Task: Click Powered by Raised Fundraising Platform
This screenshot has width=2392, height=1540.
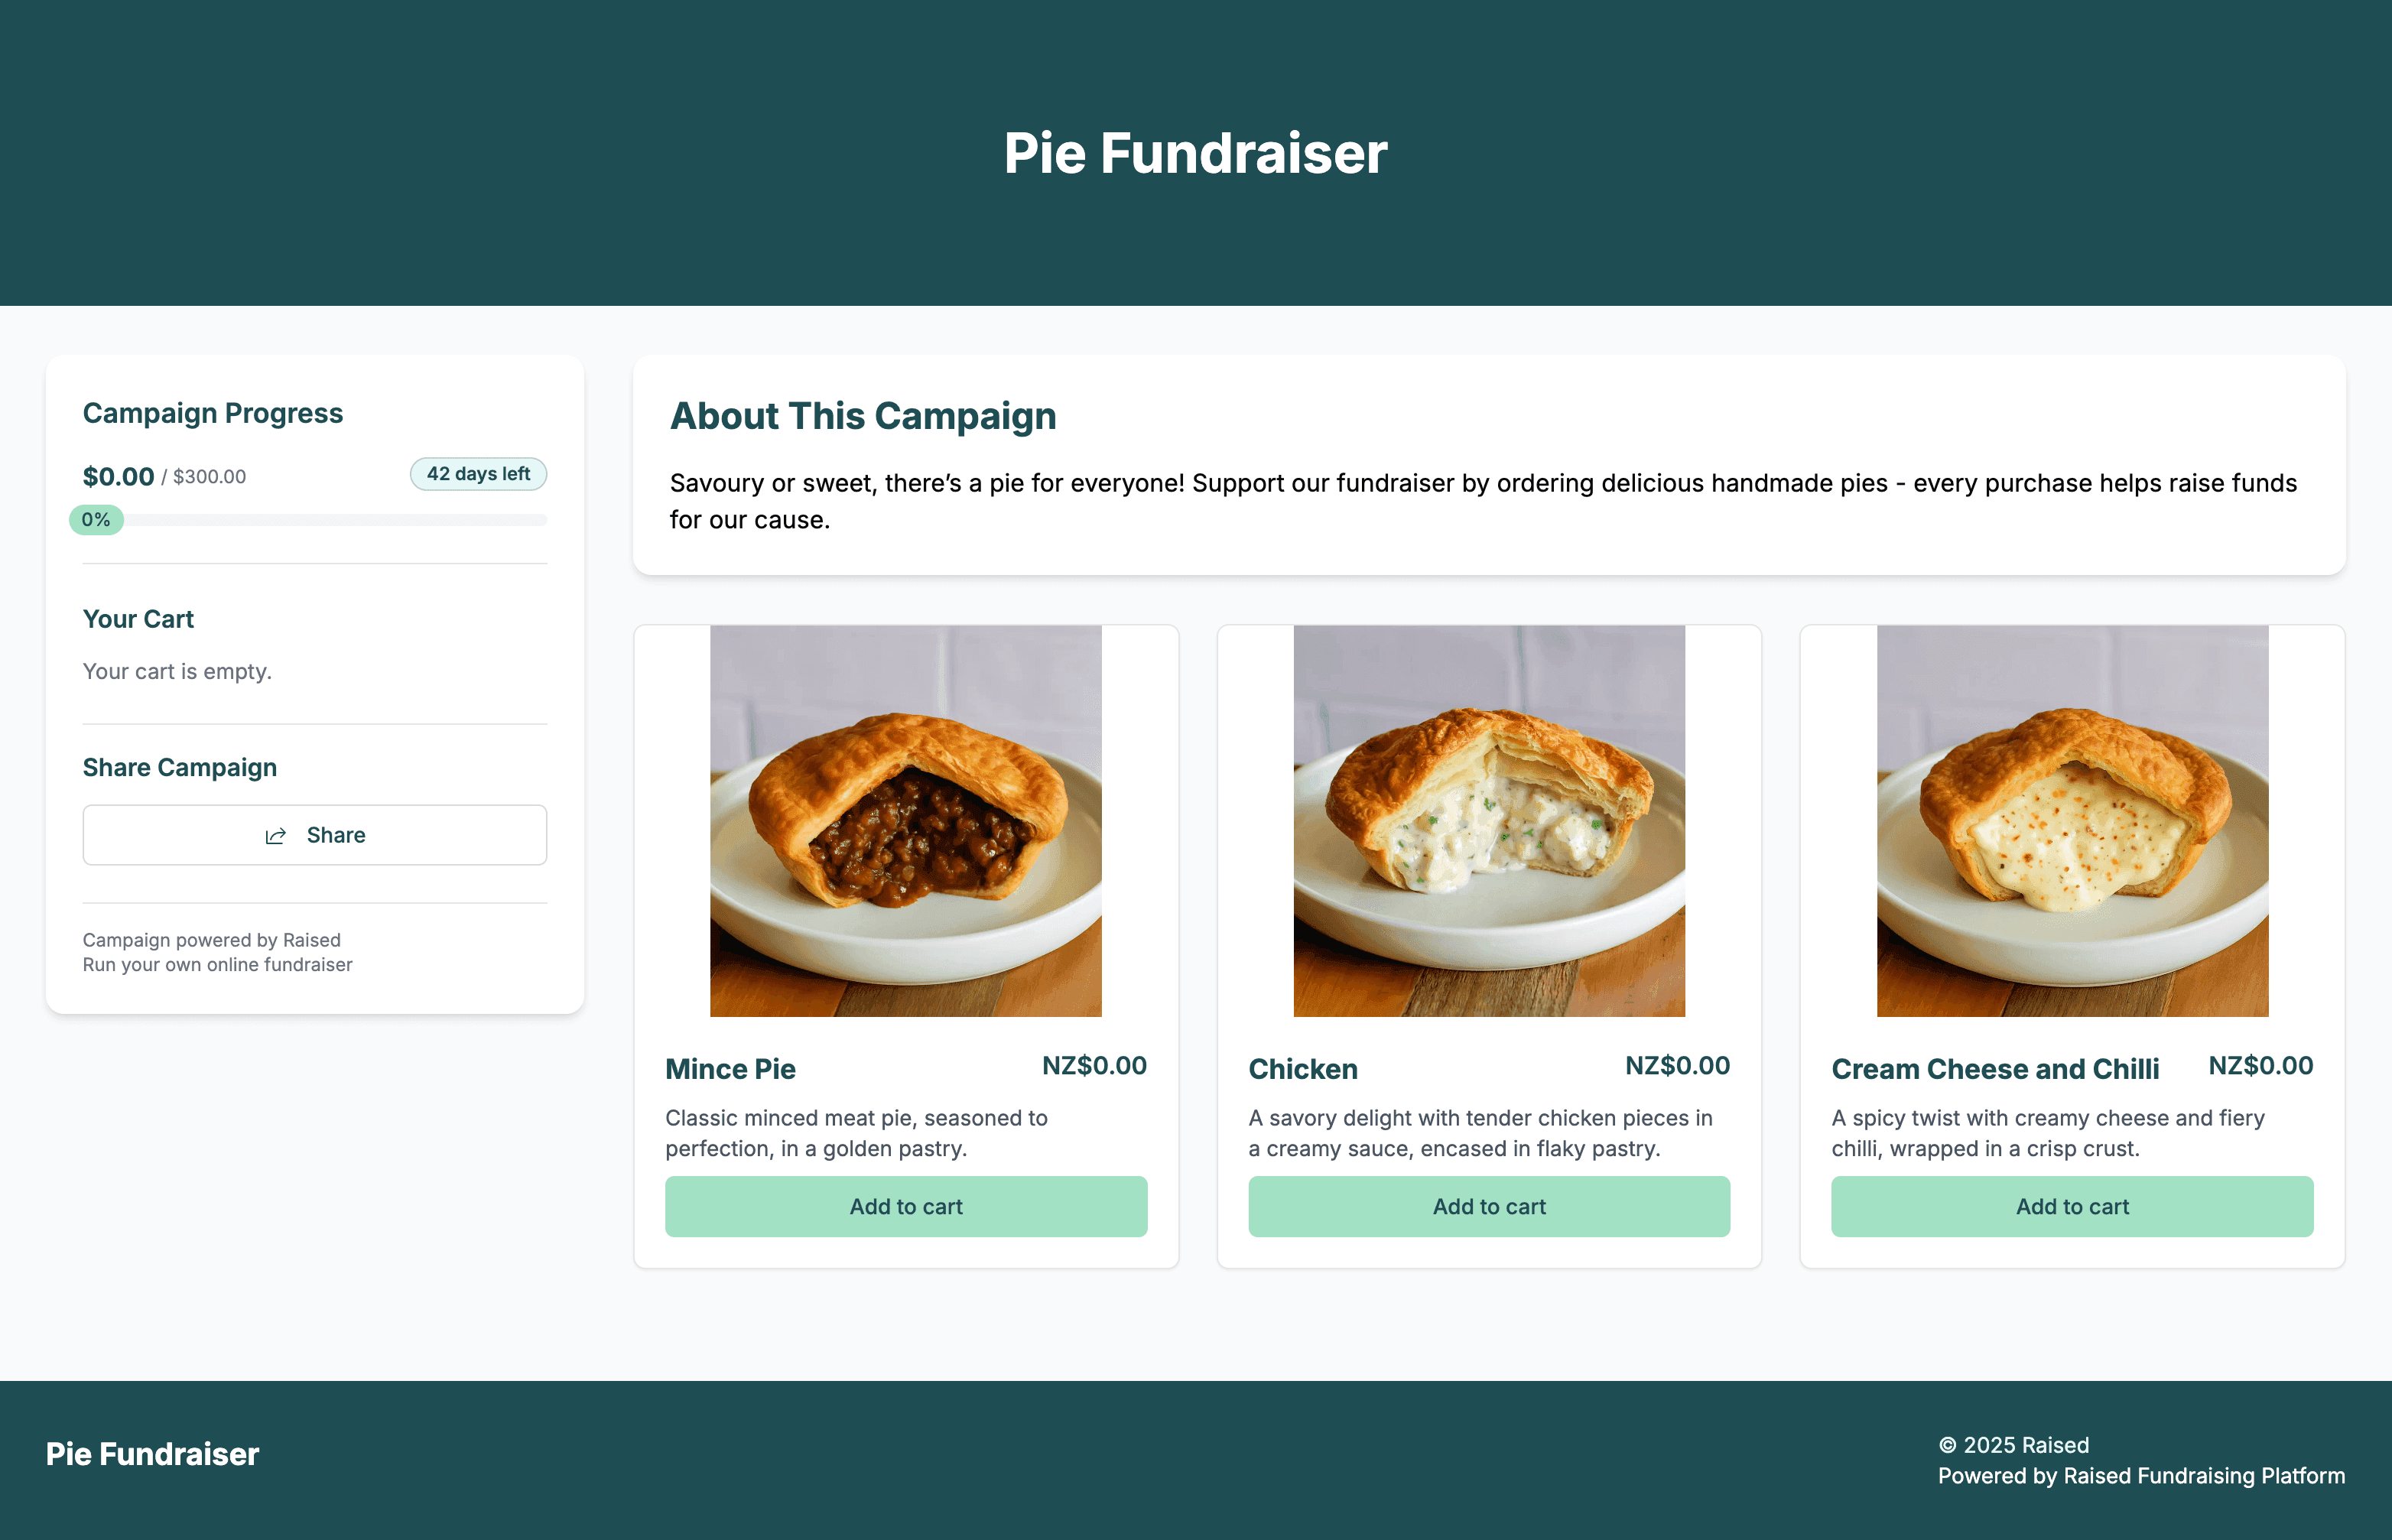Action: 2140,1475
